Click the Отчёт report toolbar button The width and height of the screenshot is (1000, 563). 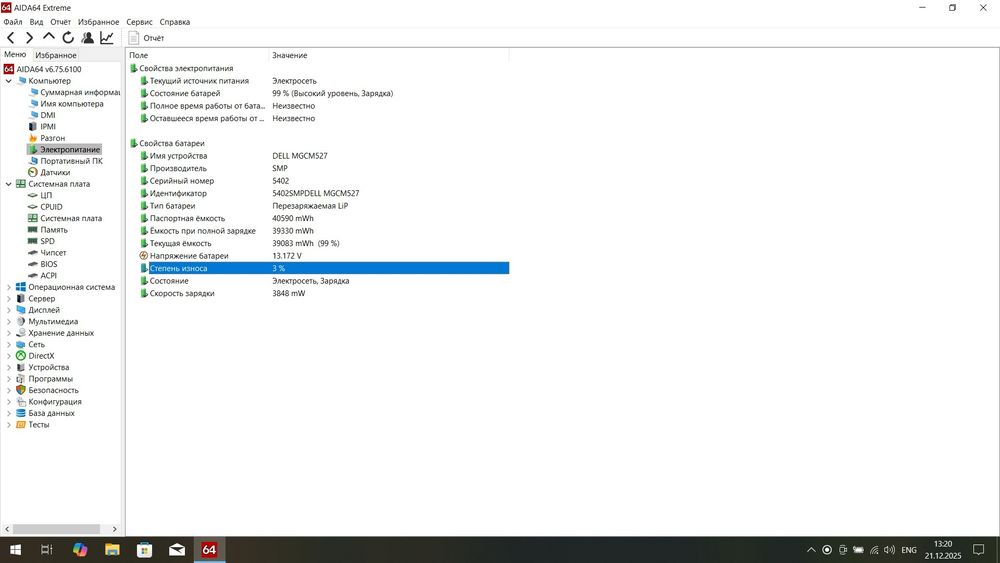146,38
